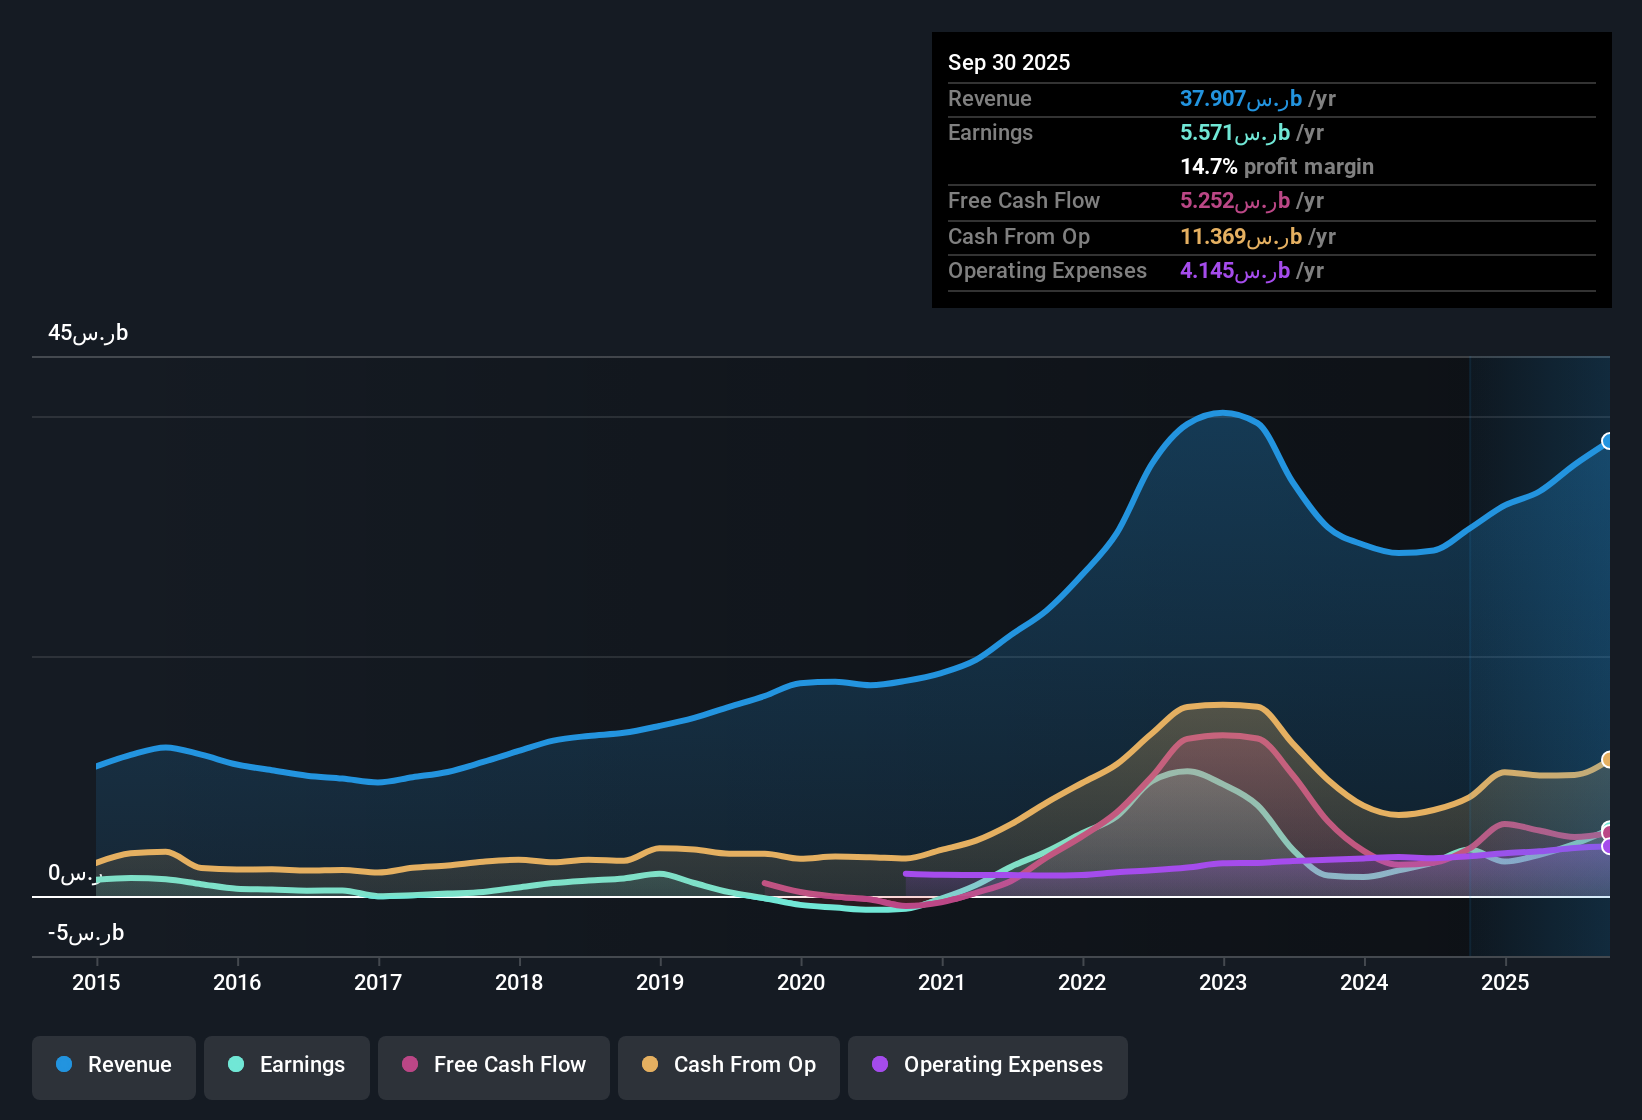Click the Revenue endpoint marker on the chart
Image resolution: width=1642 pixels, height=1120 pixels.
1608,441
